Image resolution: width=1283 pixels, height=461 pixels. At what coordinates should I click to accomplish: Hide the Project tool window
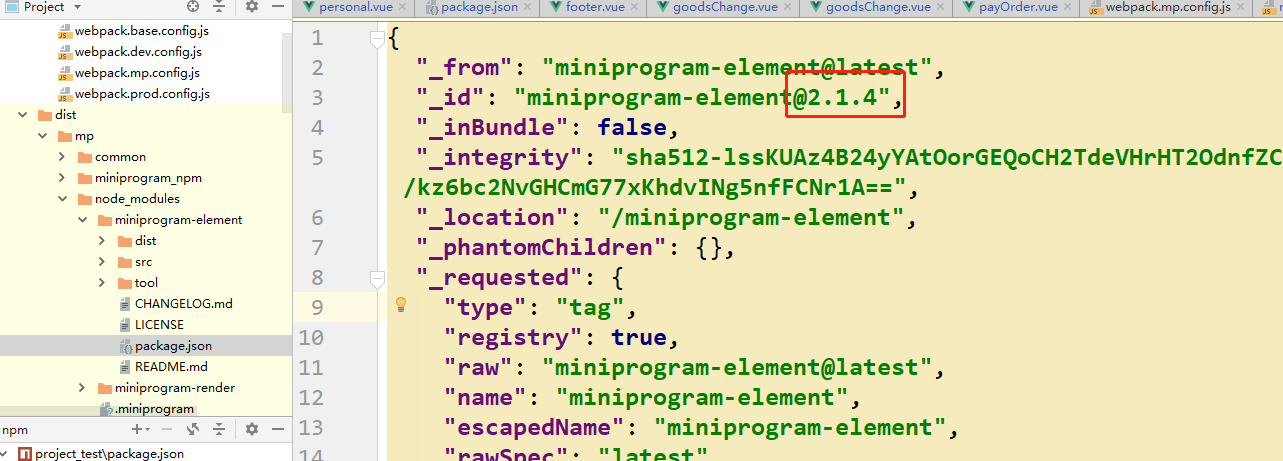point(277,6)
